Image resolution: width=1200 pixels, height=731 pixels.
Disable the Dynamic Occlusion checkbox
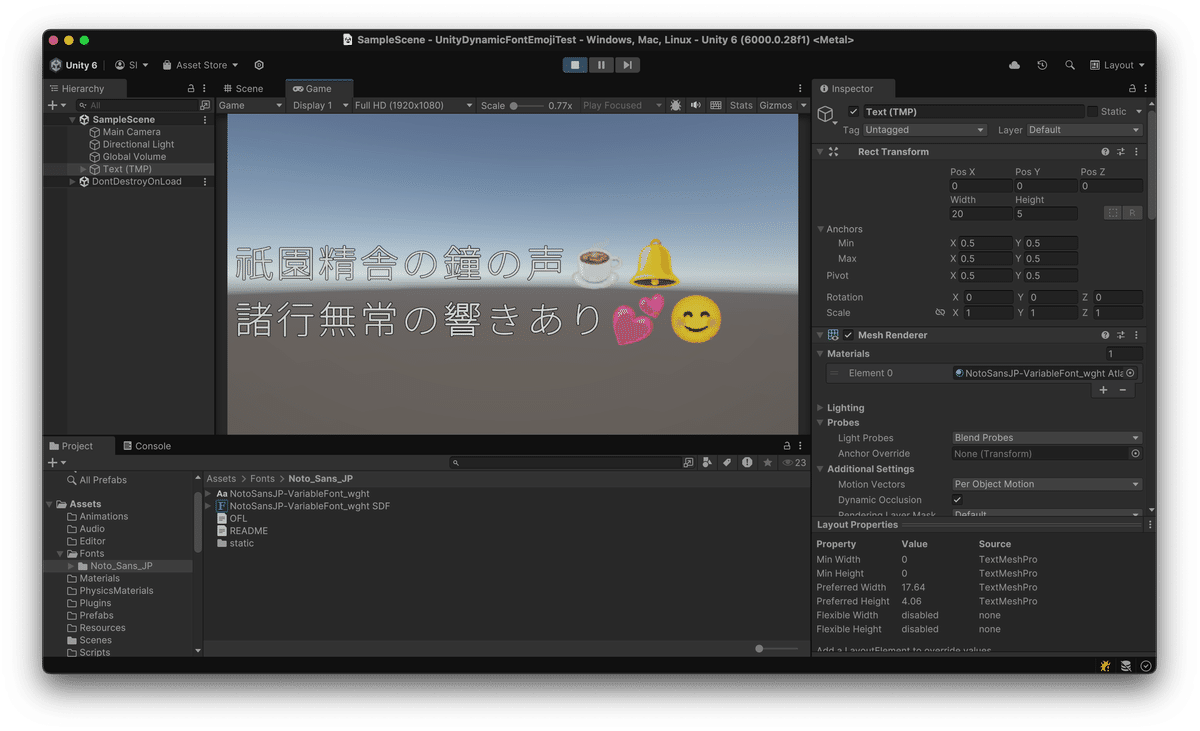(x=958, y=500)
